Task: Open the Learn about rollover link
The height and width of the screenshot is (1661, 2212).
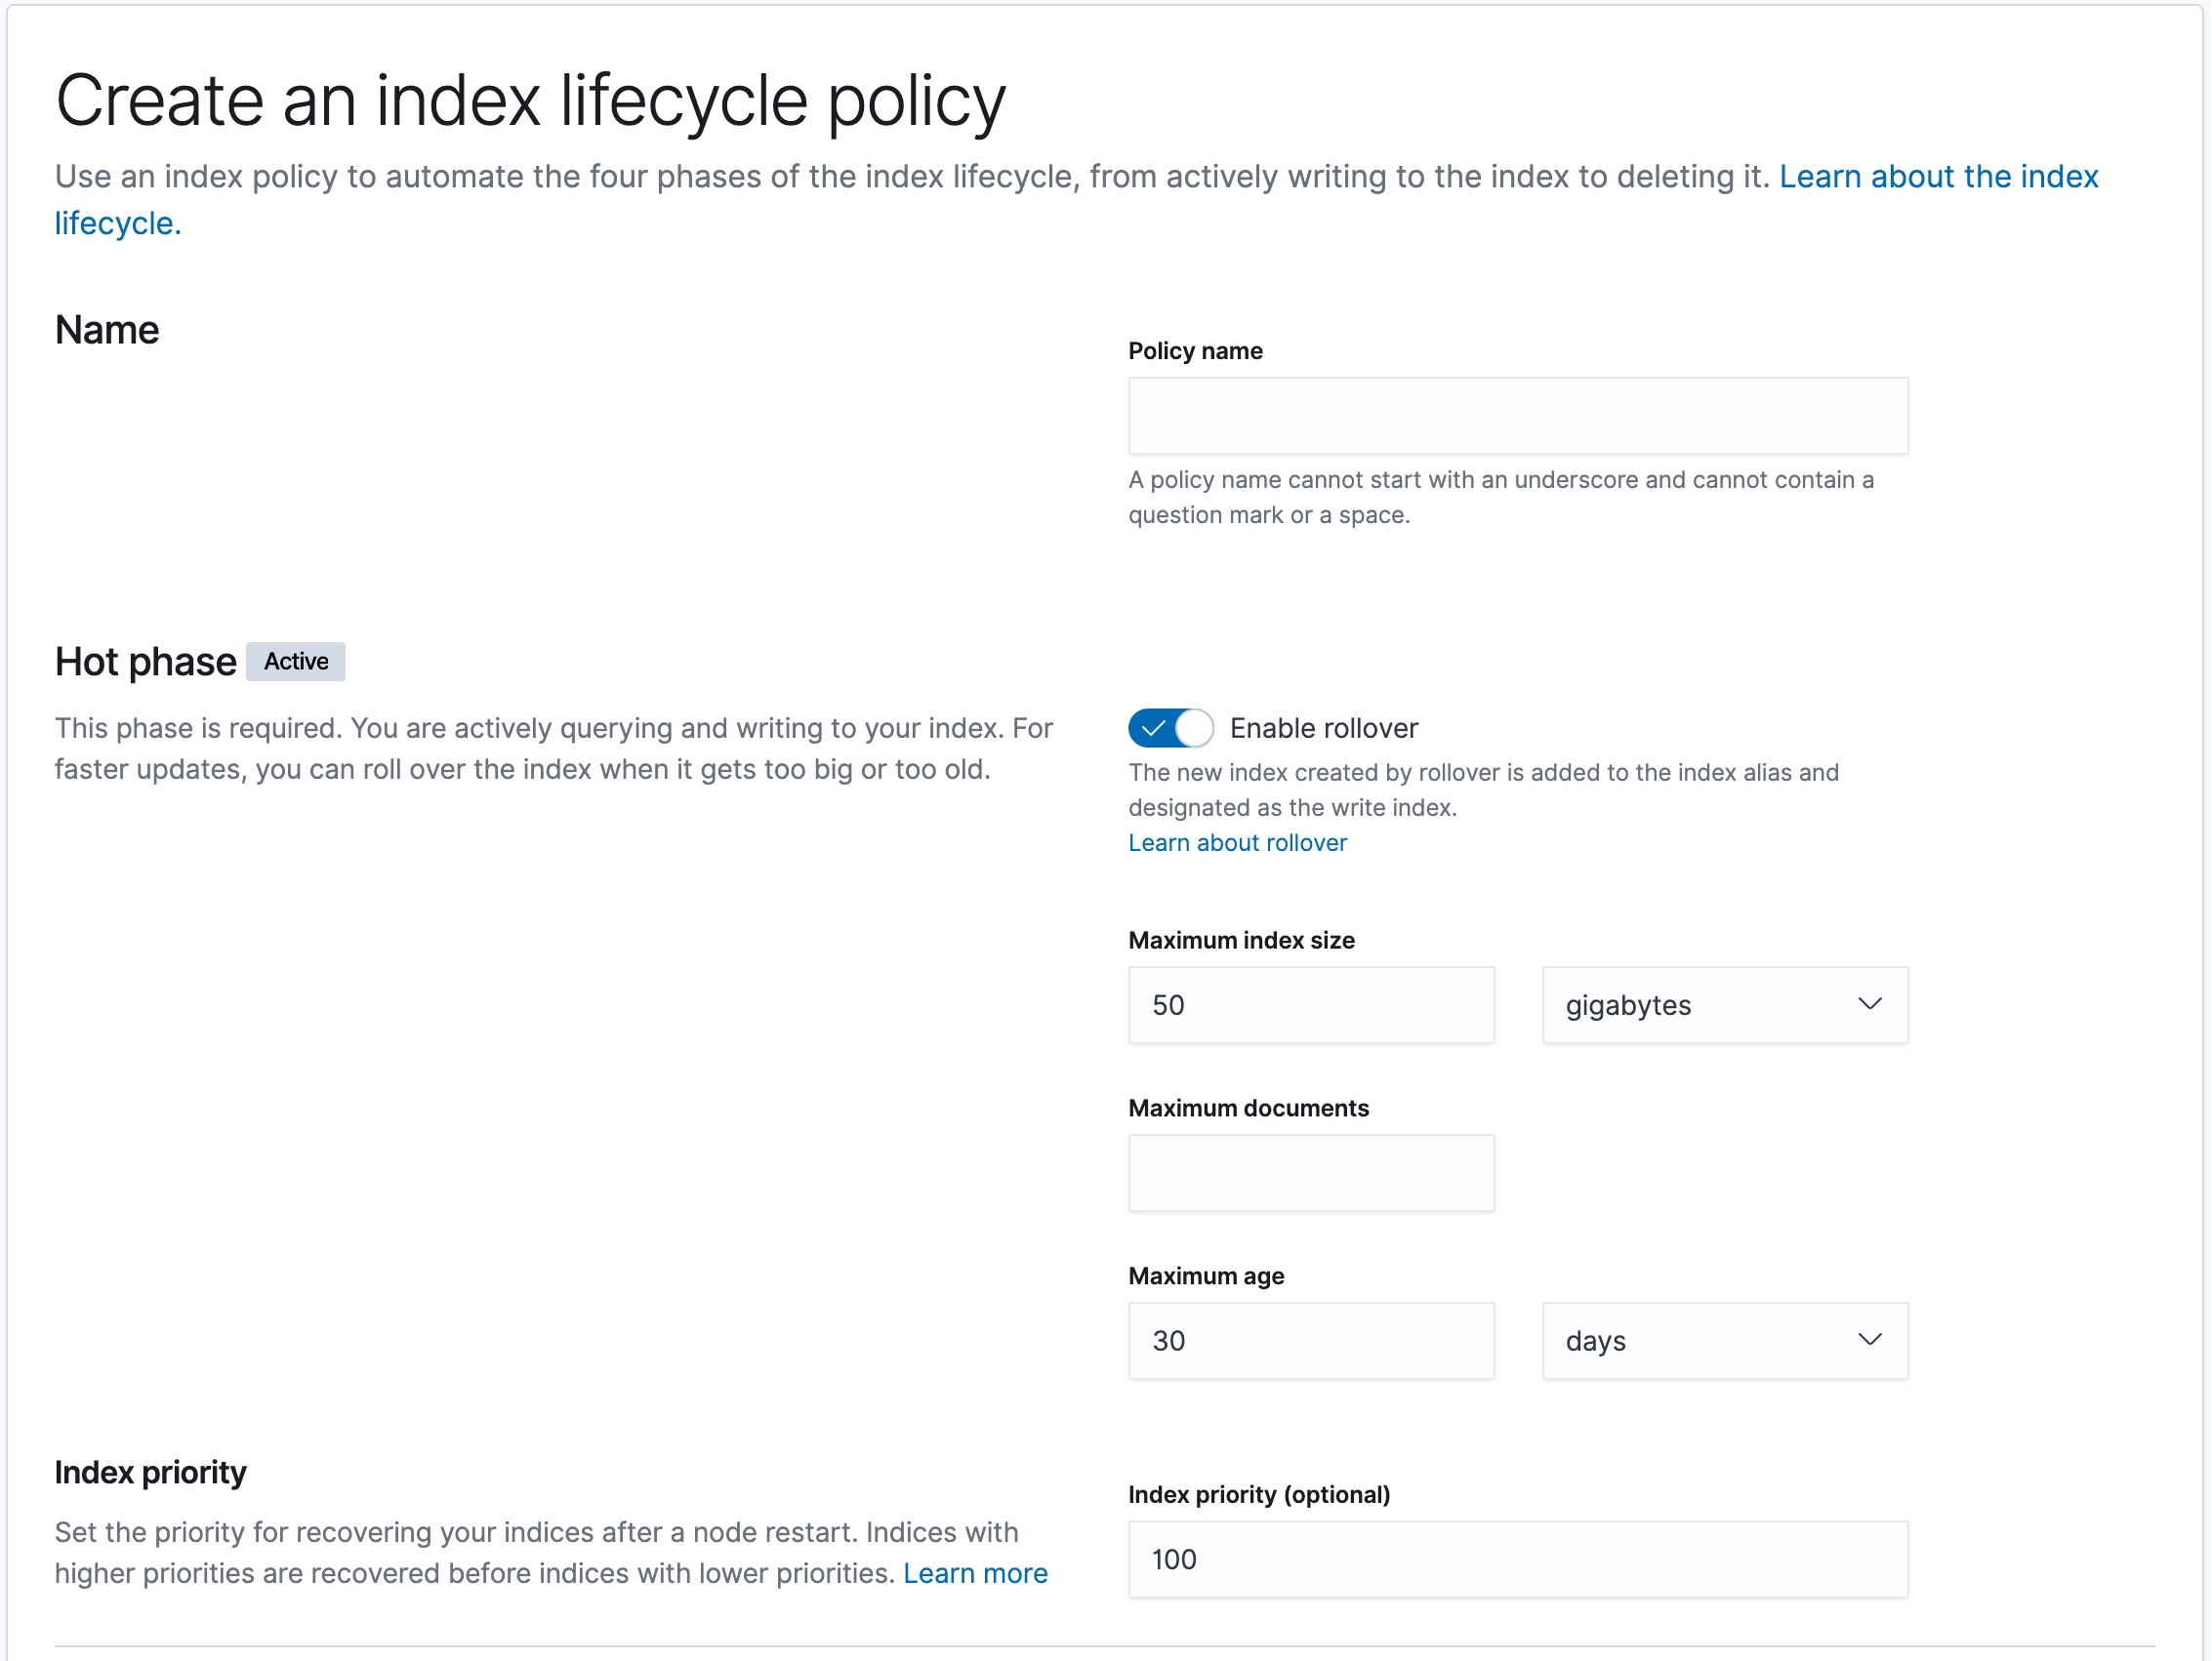Action: point(1237,843)
